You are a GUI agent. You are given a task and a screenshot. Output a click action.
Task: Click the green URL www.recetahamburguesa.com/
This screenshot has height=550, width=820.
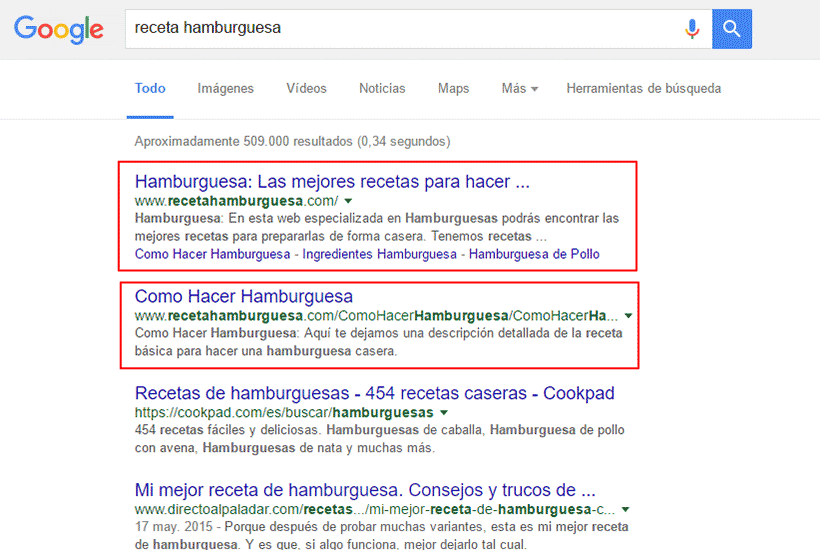(x=236, y=201)
